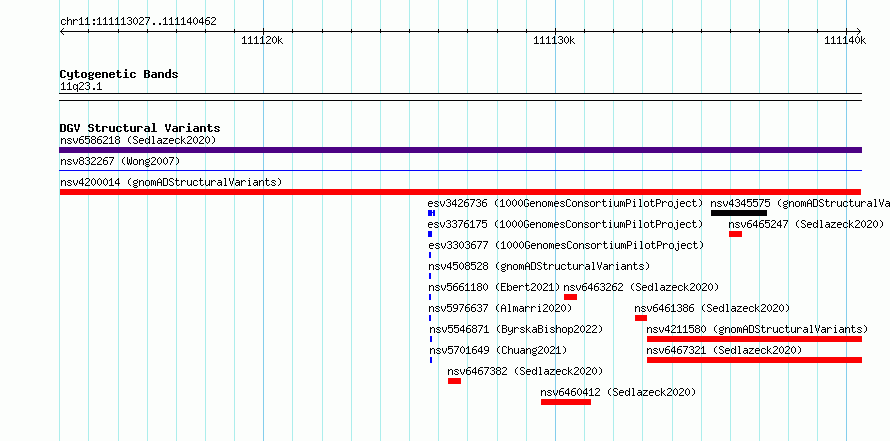The width and height of the screenshot is (890, 441).
Task: Select the thin blue nsv832267 line
Action: tap(460, 170)
